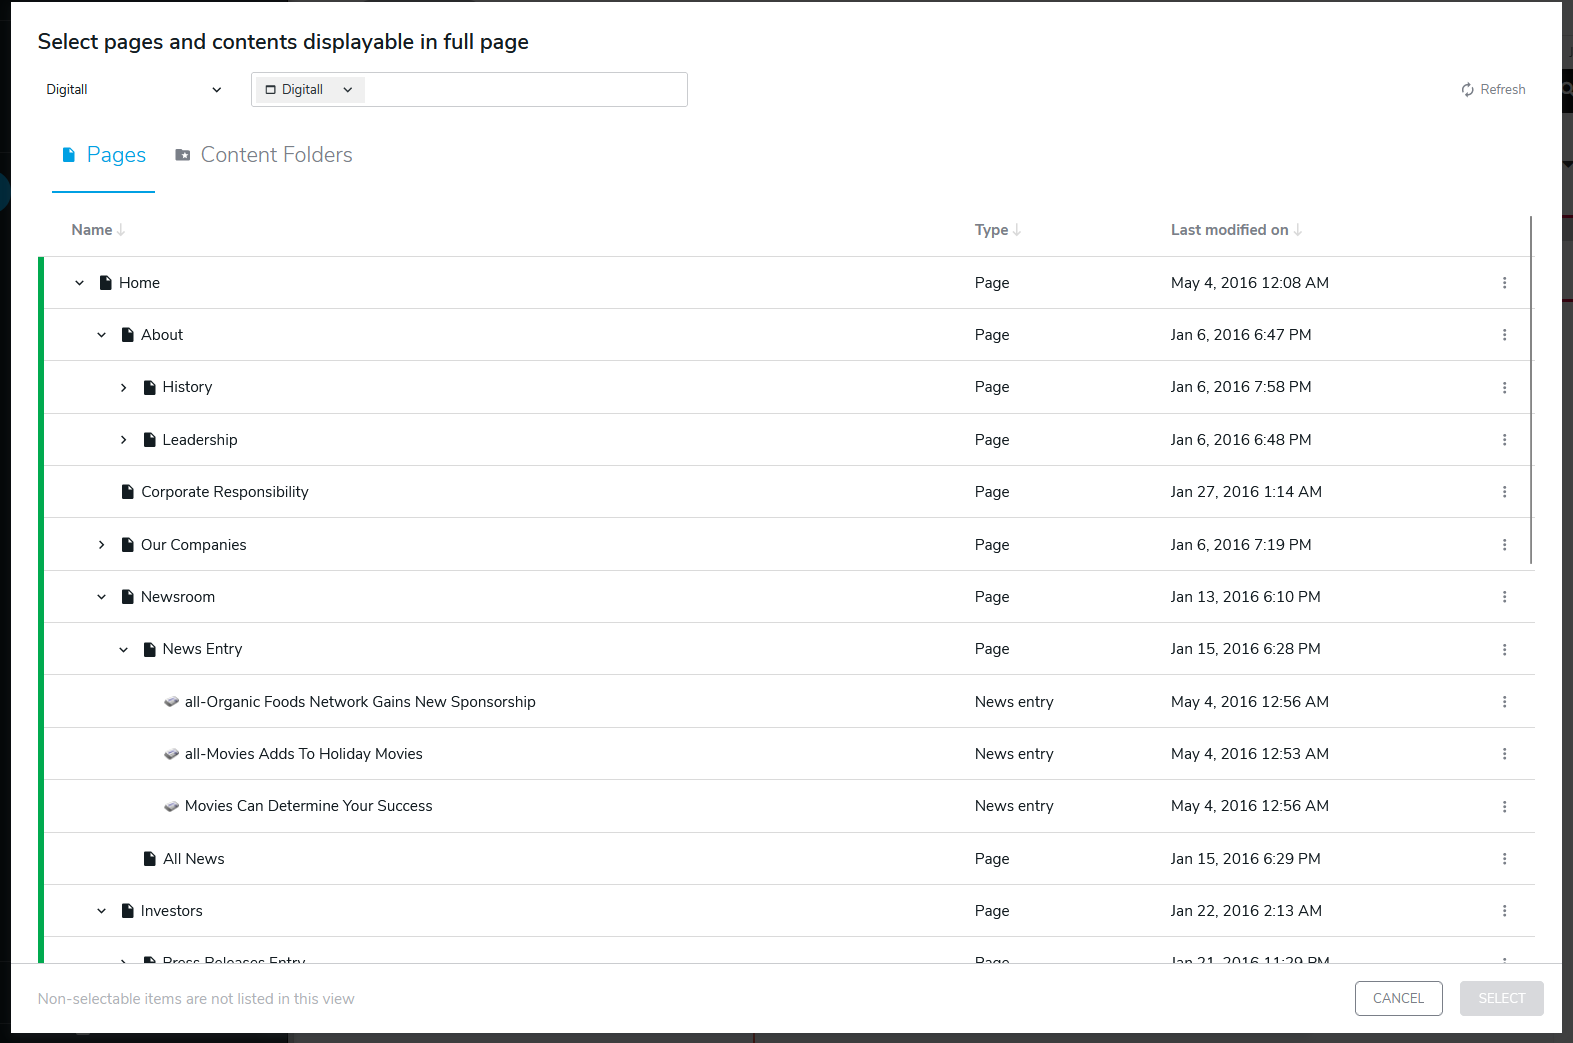Open actions menu for Movies Can Determine Your Success
Viewport: 1573px width, 1043px height.
[x=1504, y=806]
